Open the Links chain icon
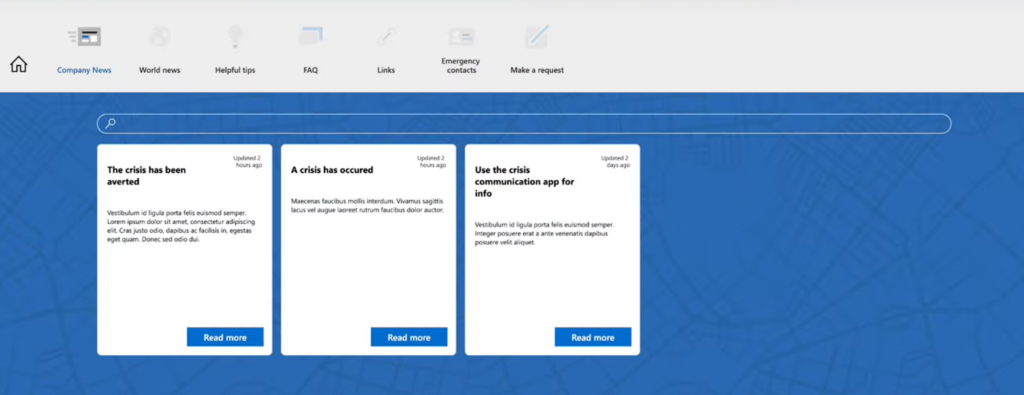The width and height of the screenshot is (1024, 395). tap(386, 37)
